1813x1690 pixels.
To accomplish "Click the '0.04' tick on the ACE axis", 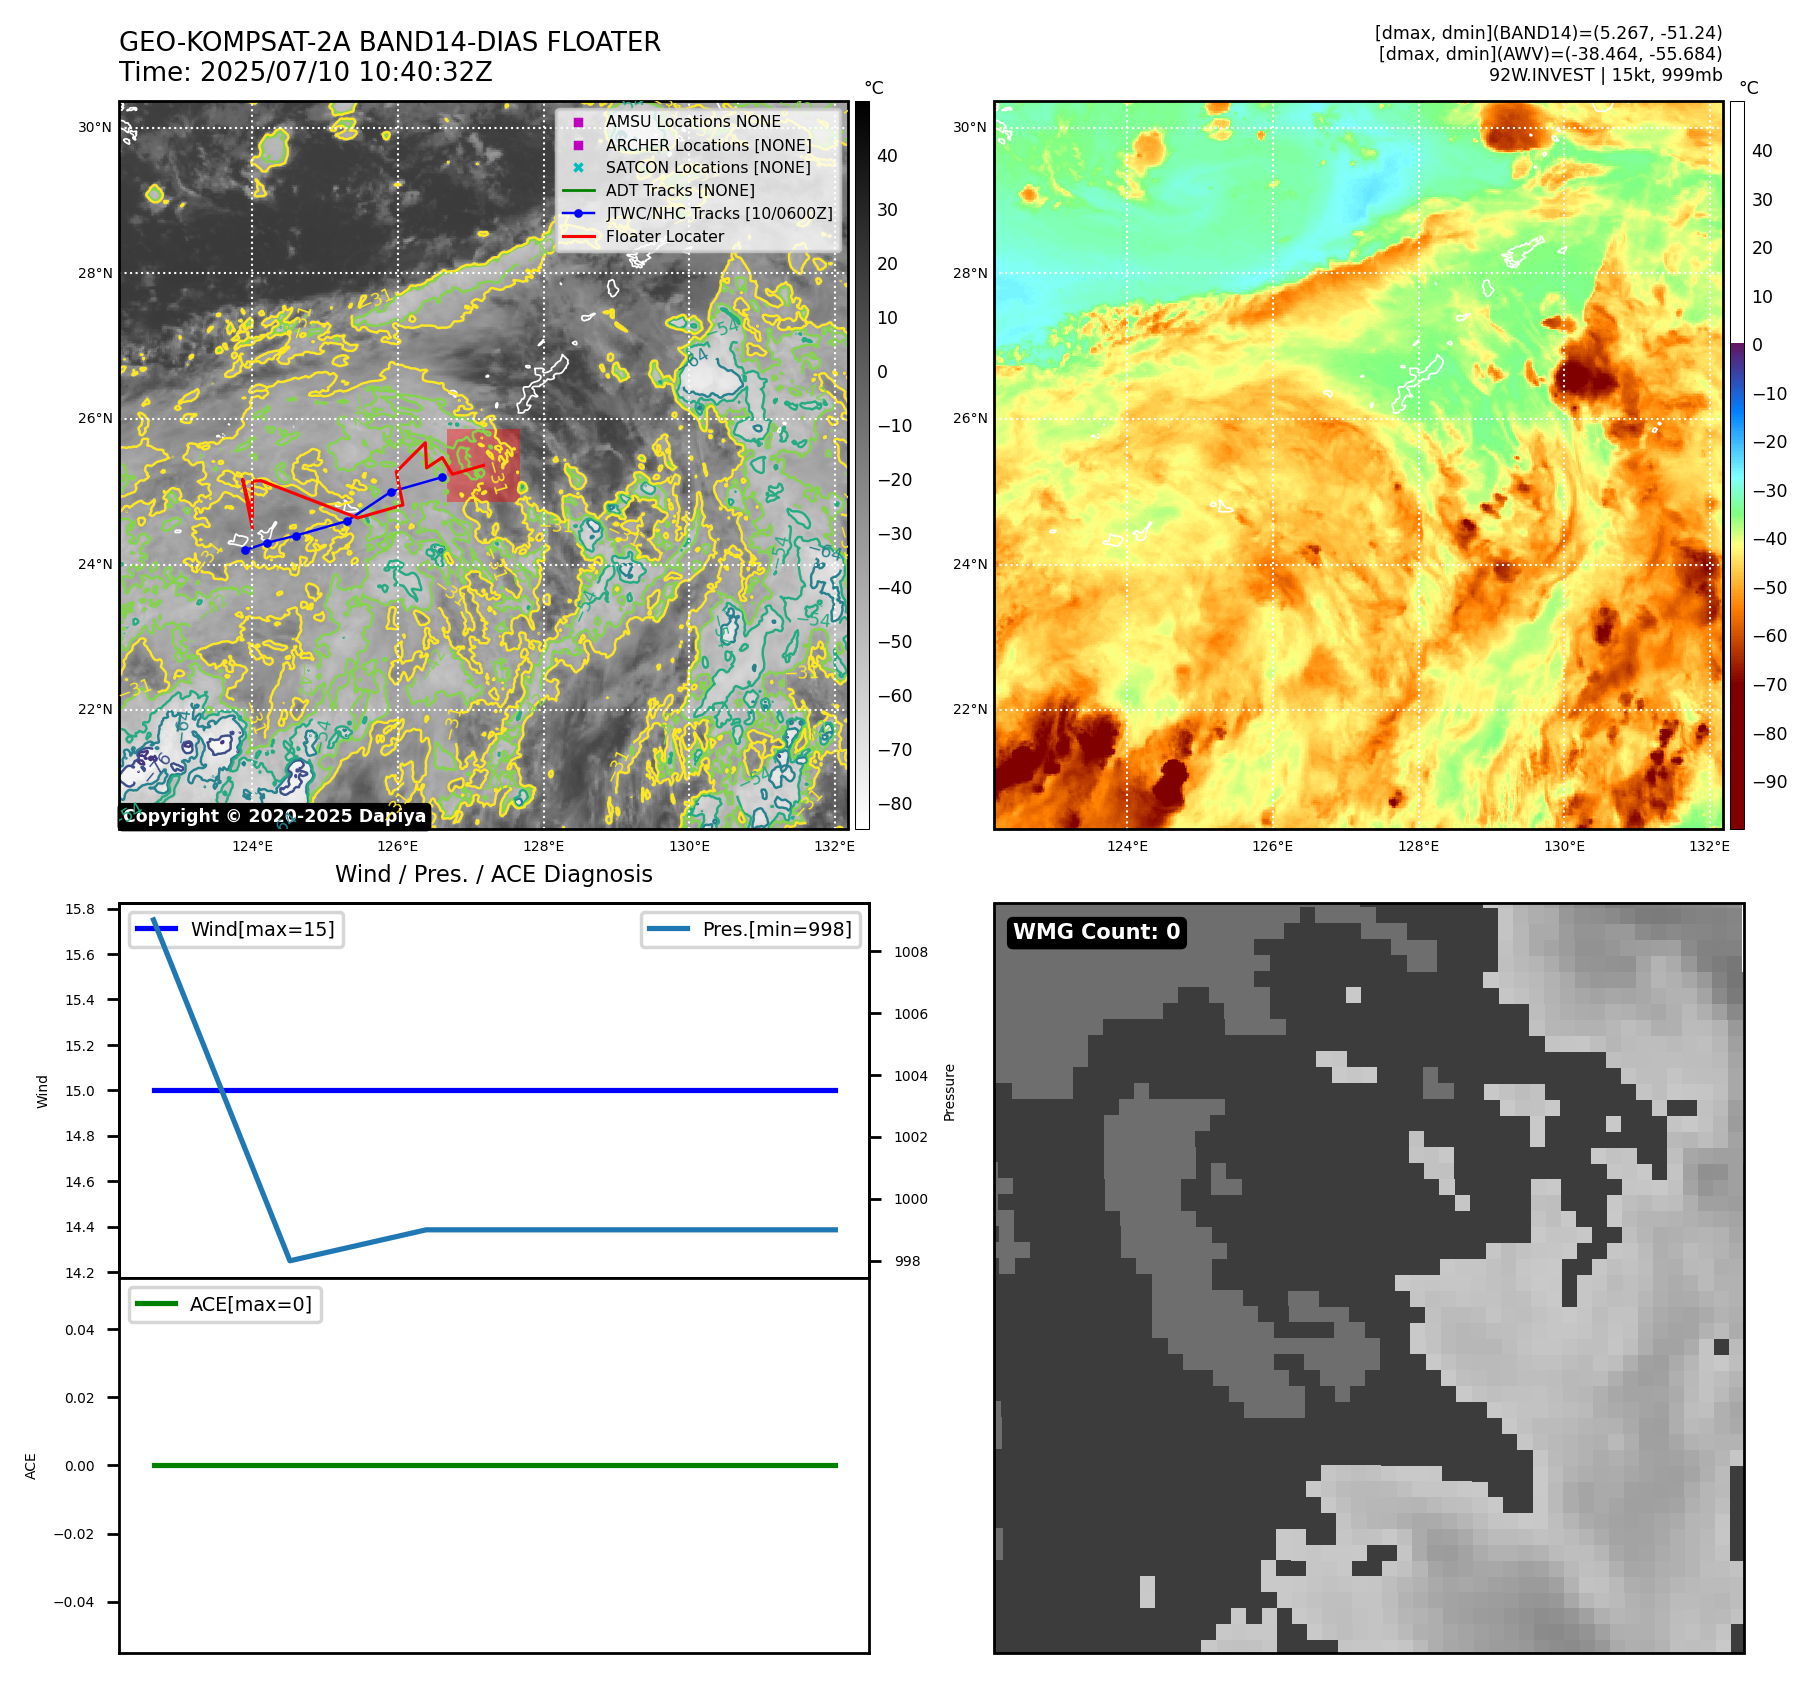I will point(80,1330).
